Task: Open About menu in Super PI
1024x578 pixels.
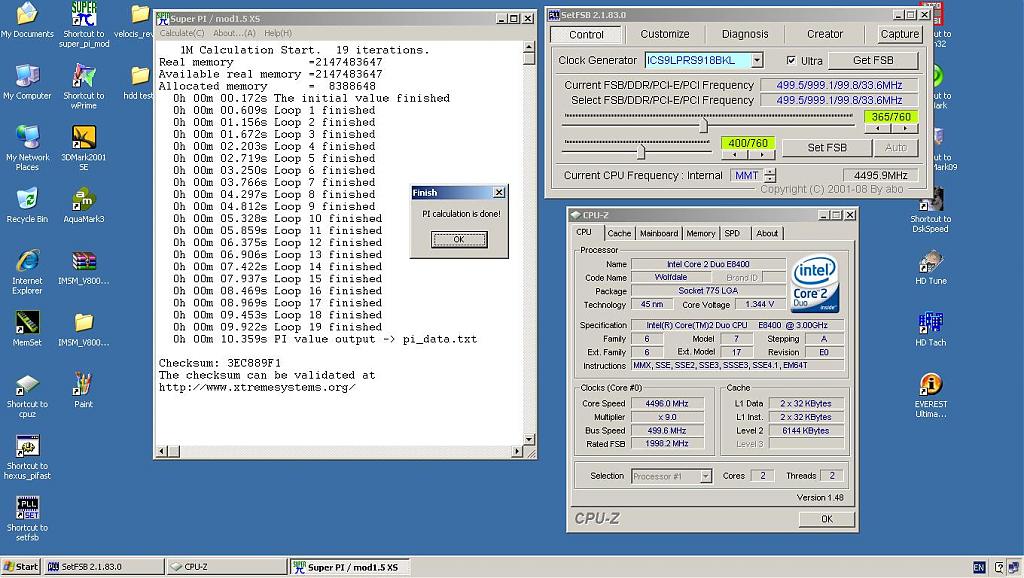Action: coord(234,33)
